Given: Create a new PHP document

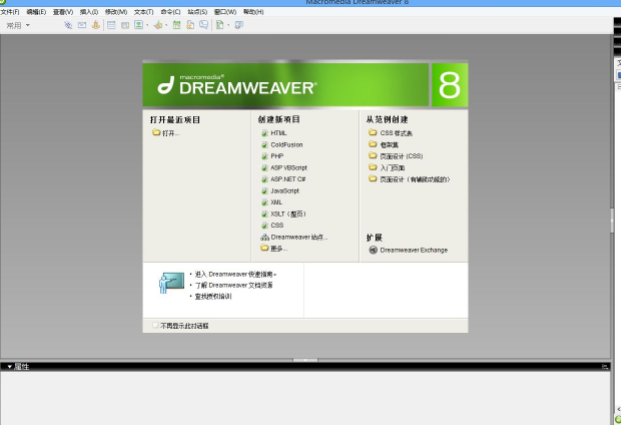Looking at the screenshot, I should [x=272, y=156].
